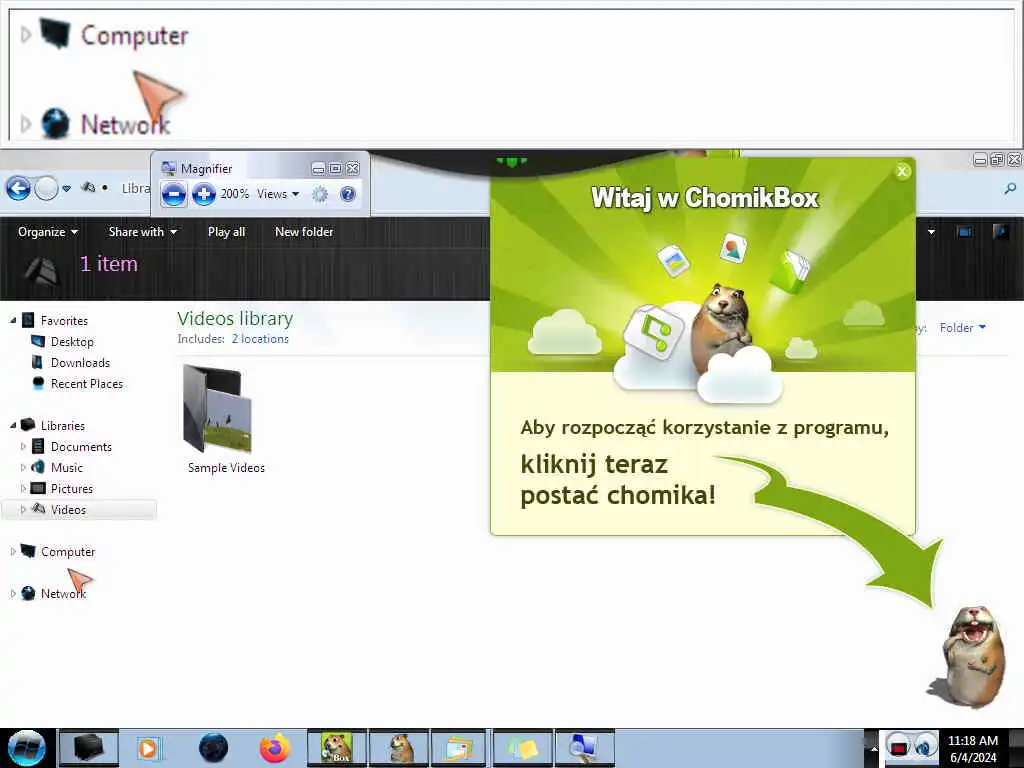
Task: Open the 2 locations link
Action: coord(260,339)
